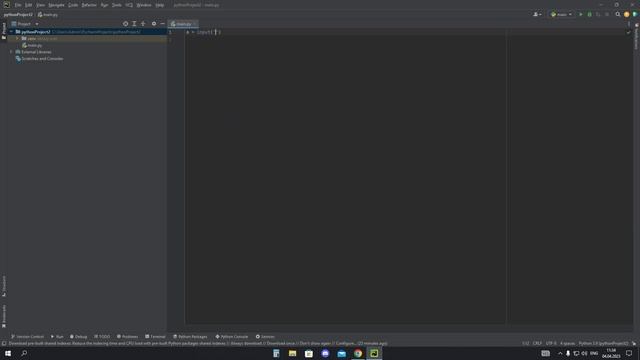Open the Problems tool window tab
640x360 pixels.
pyautogui.click(x=127, y=337)
